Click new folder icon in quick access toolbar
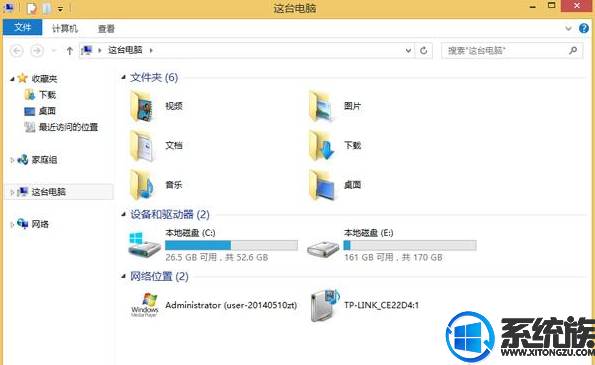The image size is (595, 365). click(x=47, y=8)
